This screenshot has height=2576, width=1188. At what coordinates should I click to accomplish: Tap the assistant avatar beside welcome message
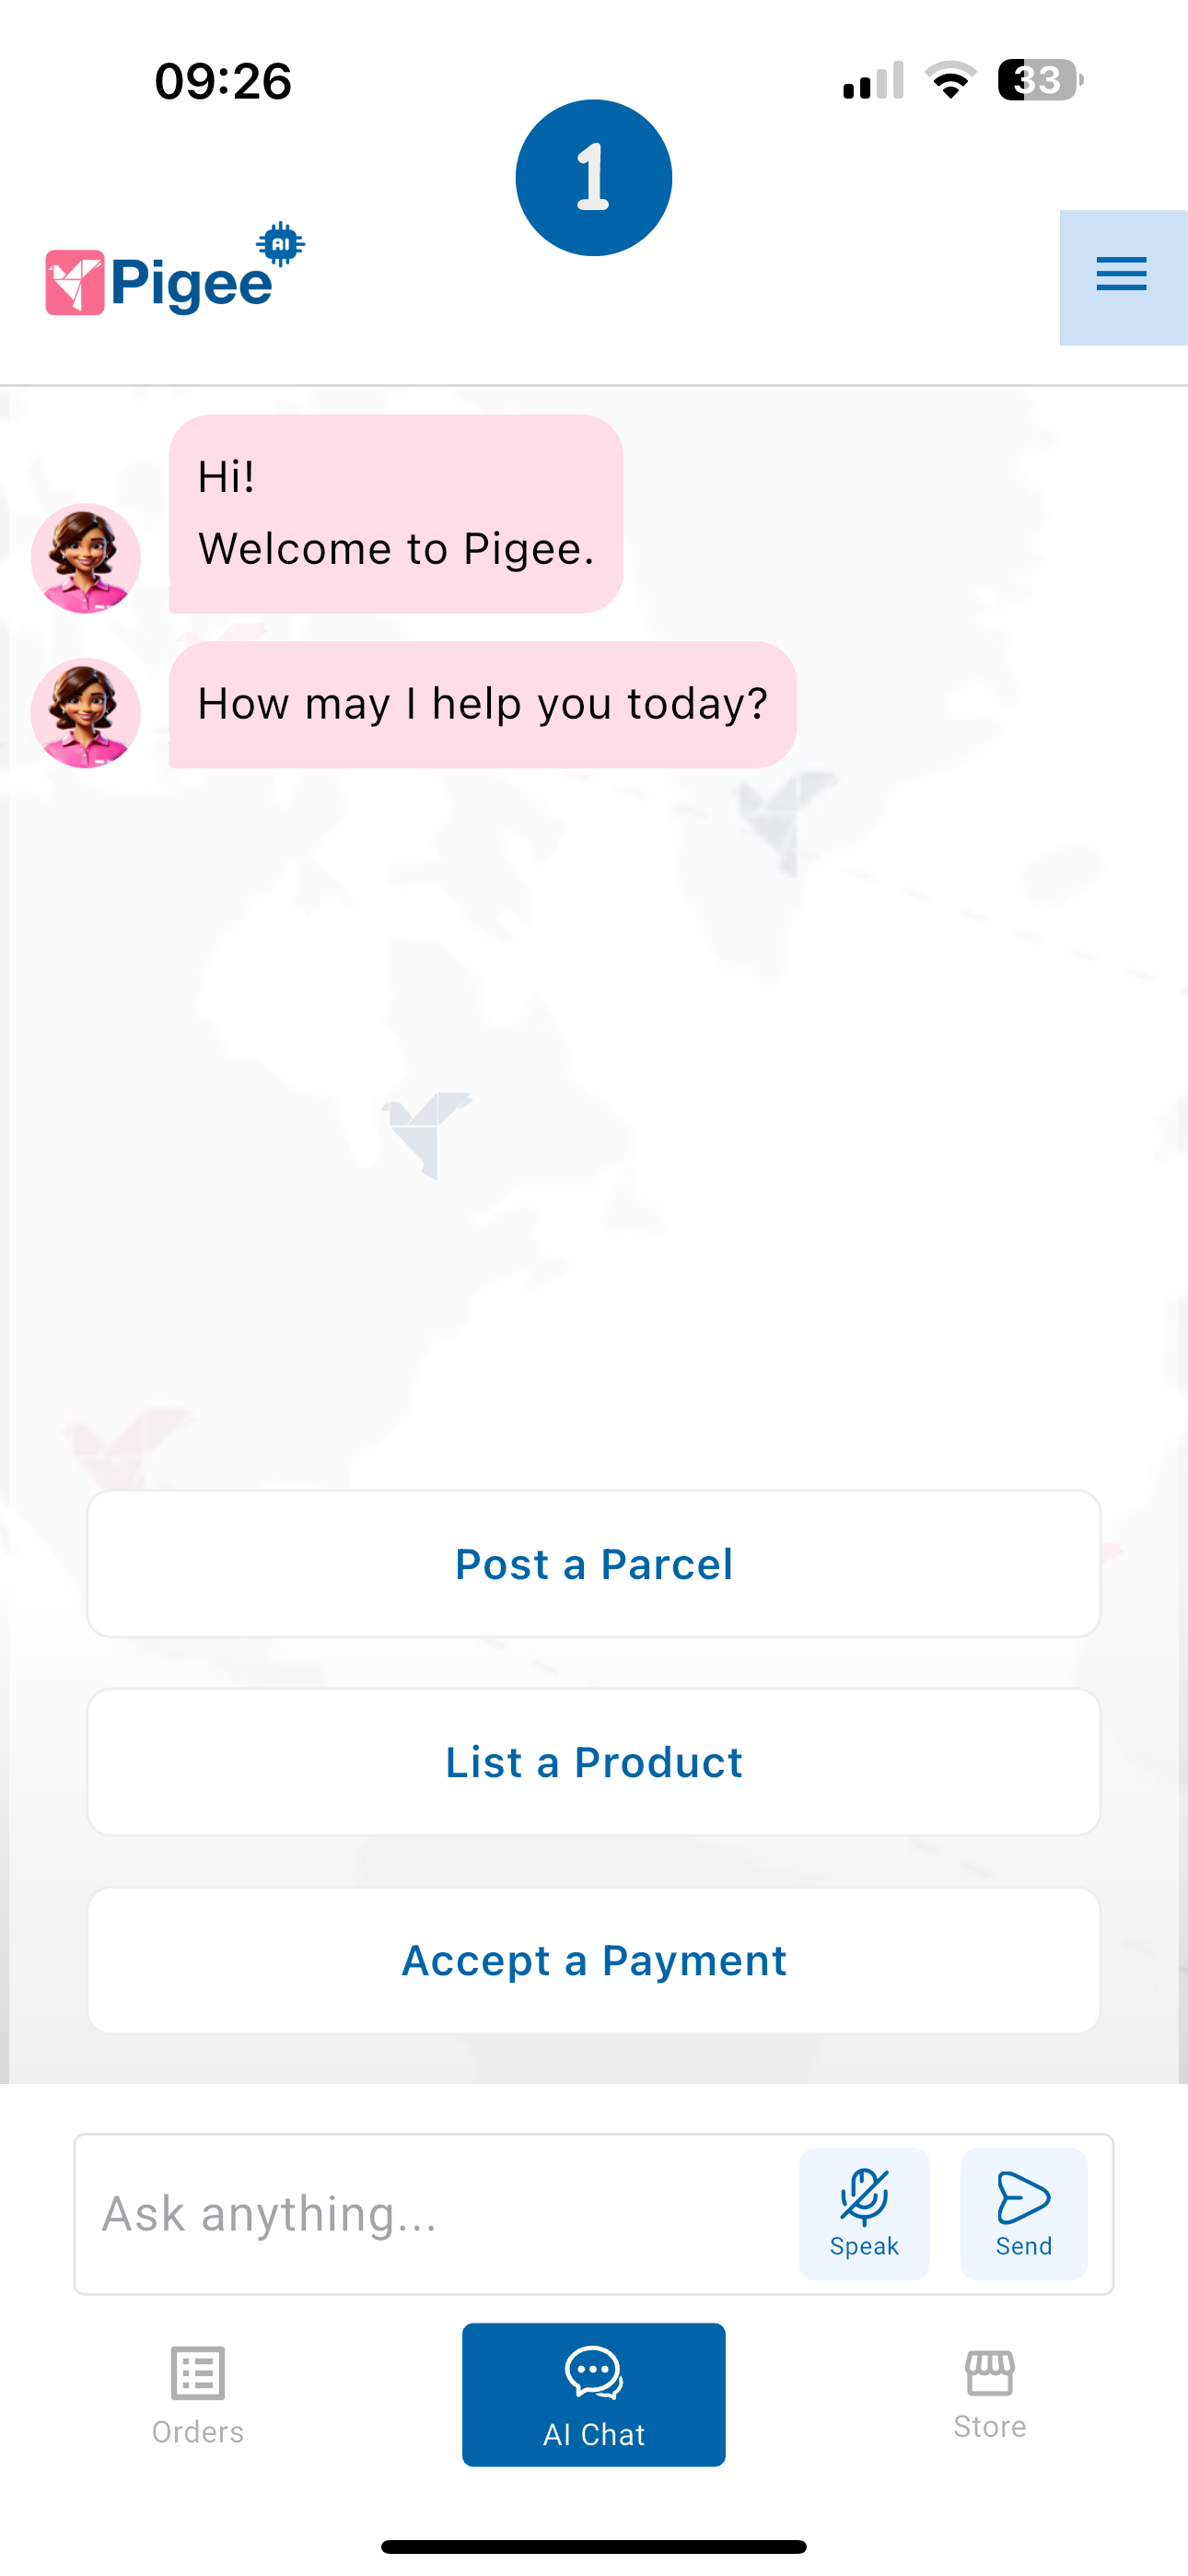(86, 558)
